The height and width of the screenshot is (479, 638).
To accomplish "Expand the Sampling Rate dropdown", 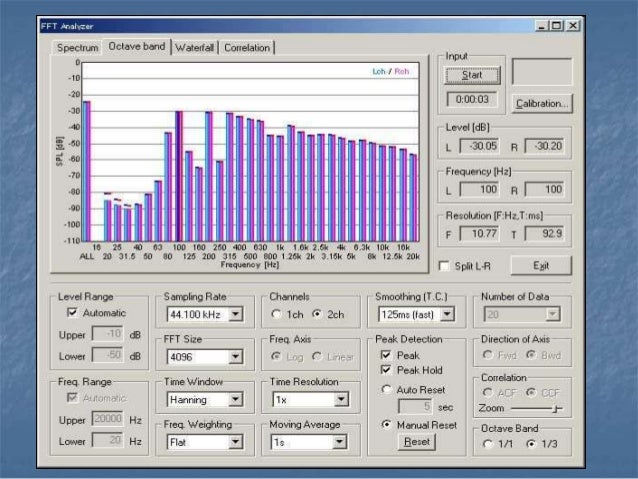I will [x=235, y=315].
